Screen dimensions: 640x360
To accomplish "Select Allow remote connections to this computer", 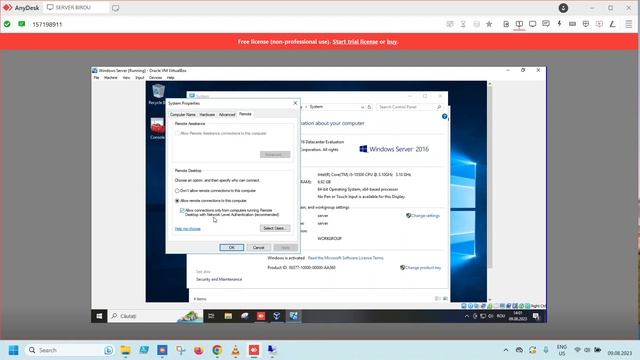I will point(177,201).
